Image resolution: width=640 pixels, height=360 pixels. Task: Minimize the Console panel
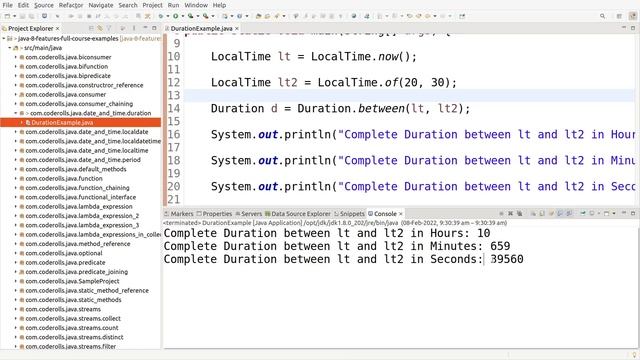624,213
